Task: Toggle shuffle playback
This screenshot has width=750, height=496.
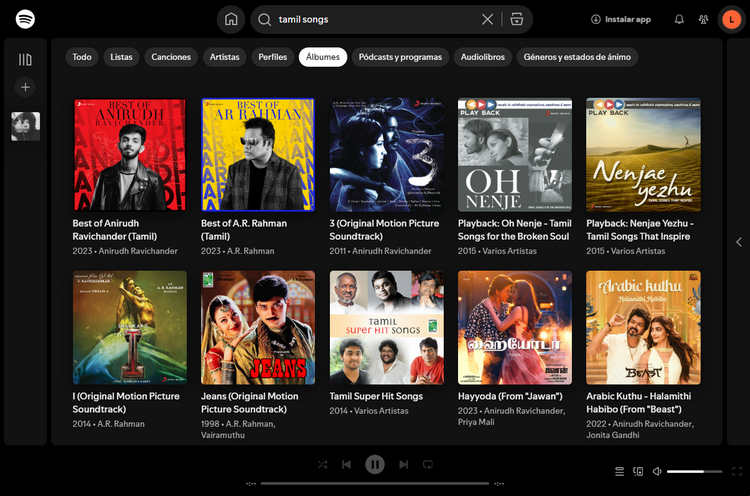Action: pos(322,464)
